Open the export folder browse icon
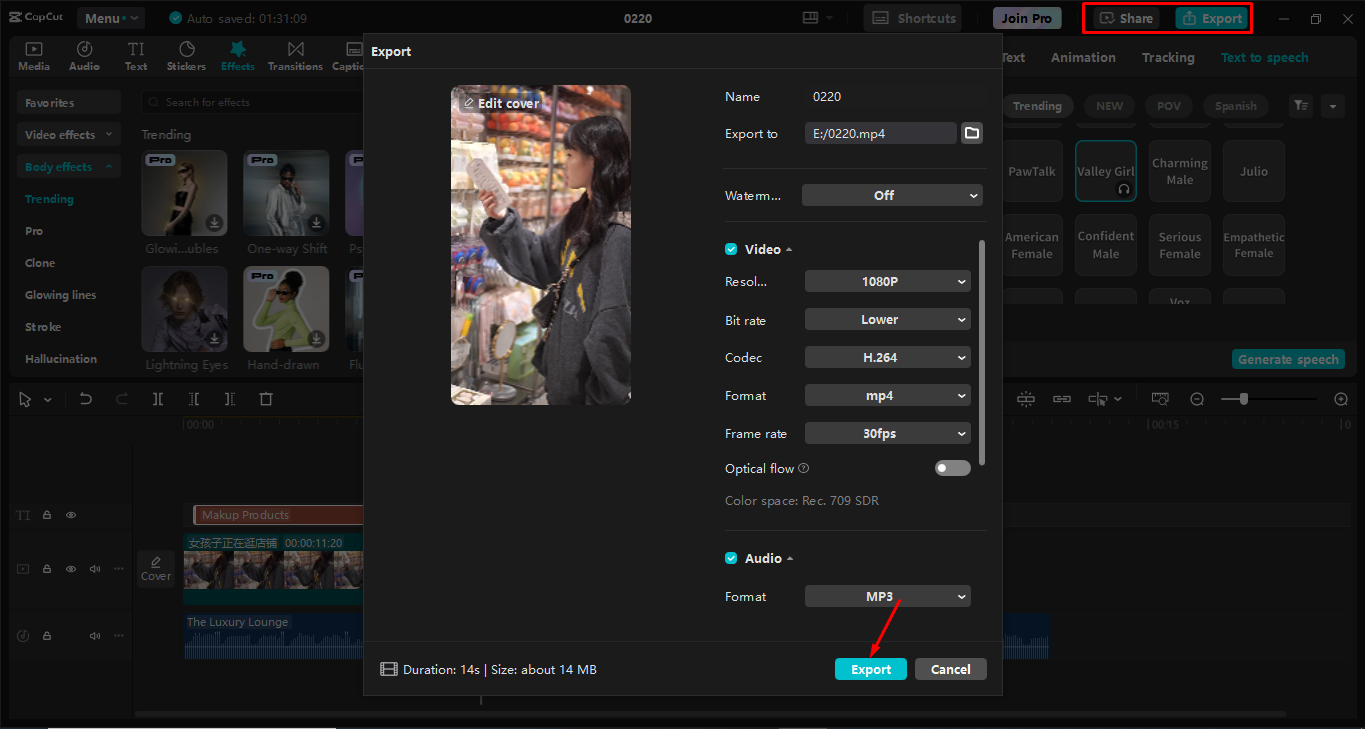 pyautogui.click(x=971, y=133)
